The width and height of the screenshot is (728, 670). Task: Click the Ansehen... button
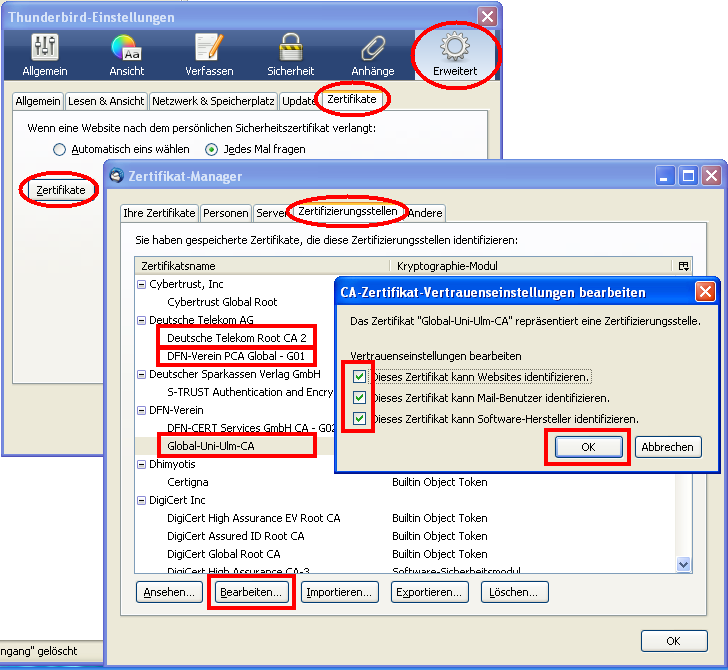pyautogui.click(x=169, y=592)
